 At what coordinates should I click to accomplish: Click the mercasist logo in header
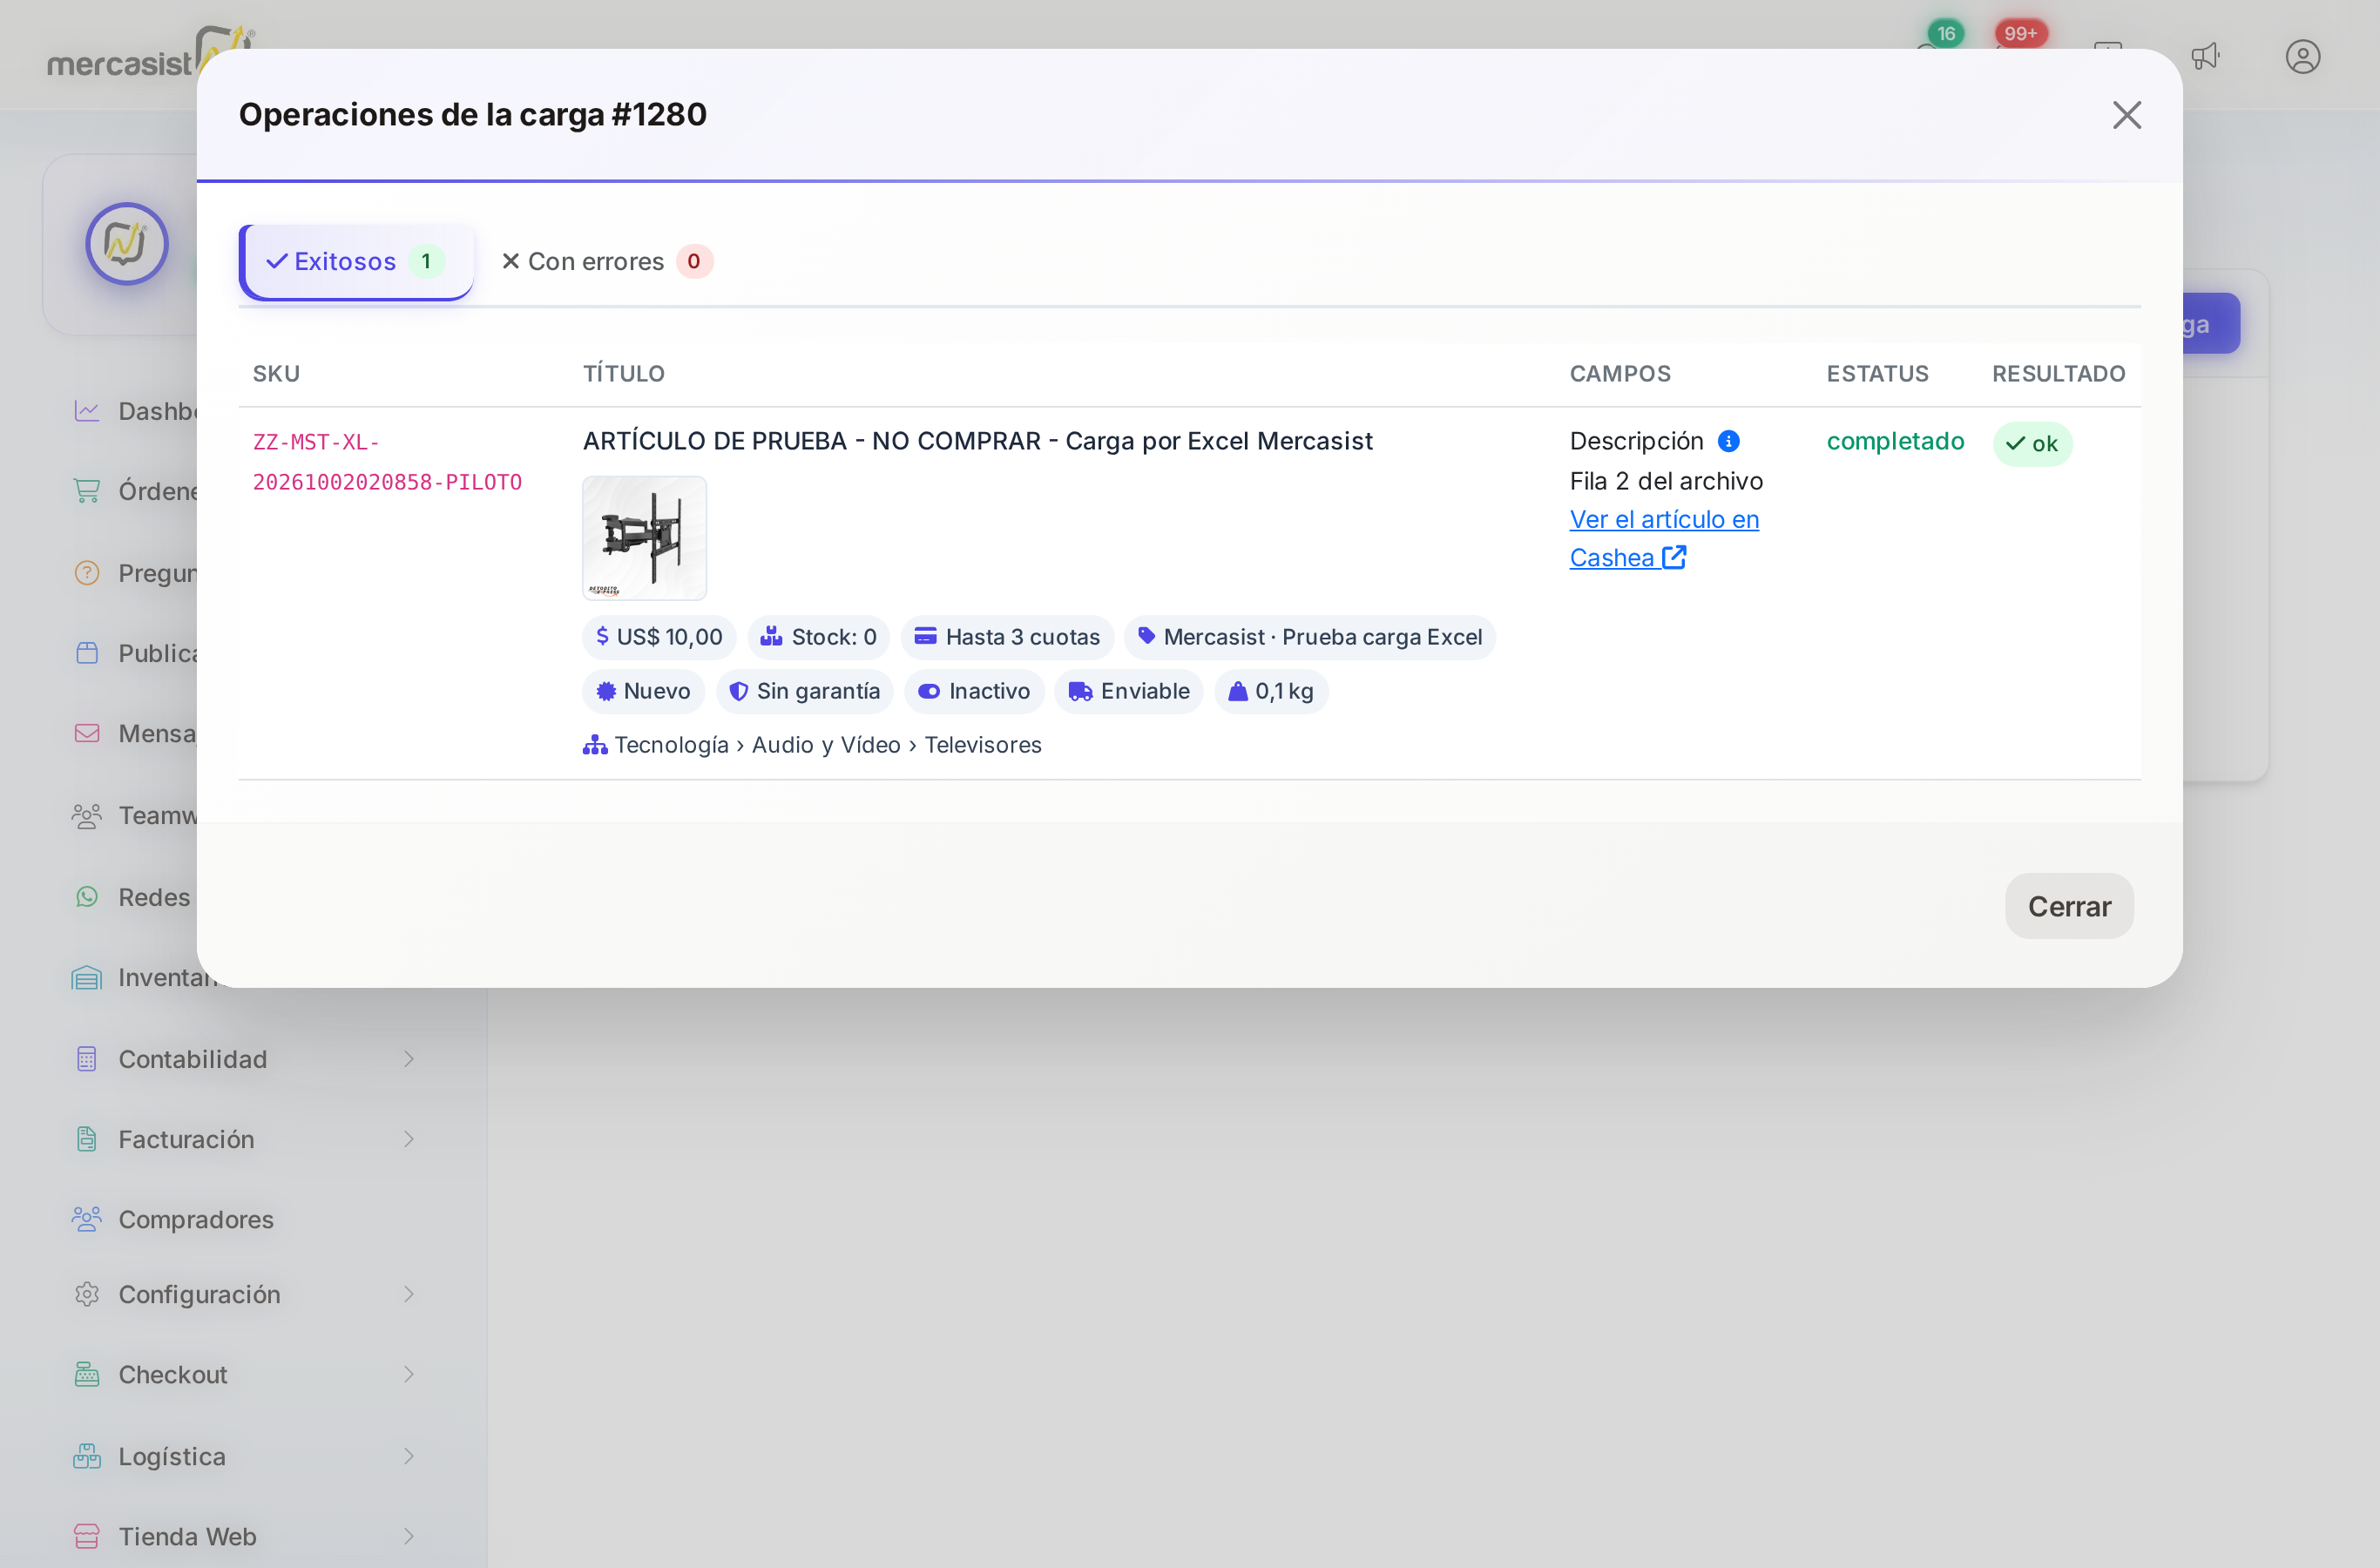(150, 54)
